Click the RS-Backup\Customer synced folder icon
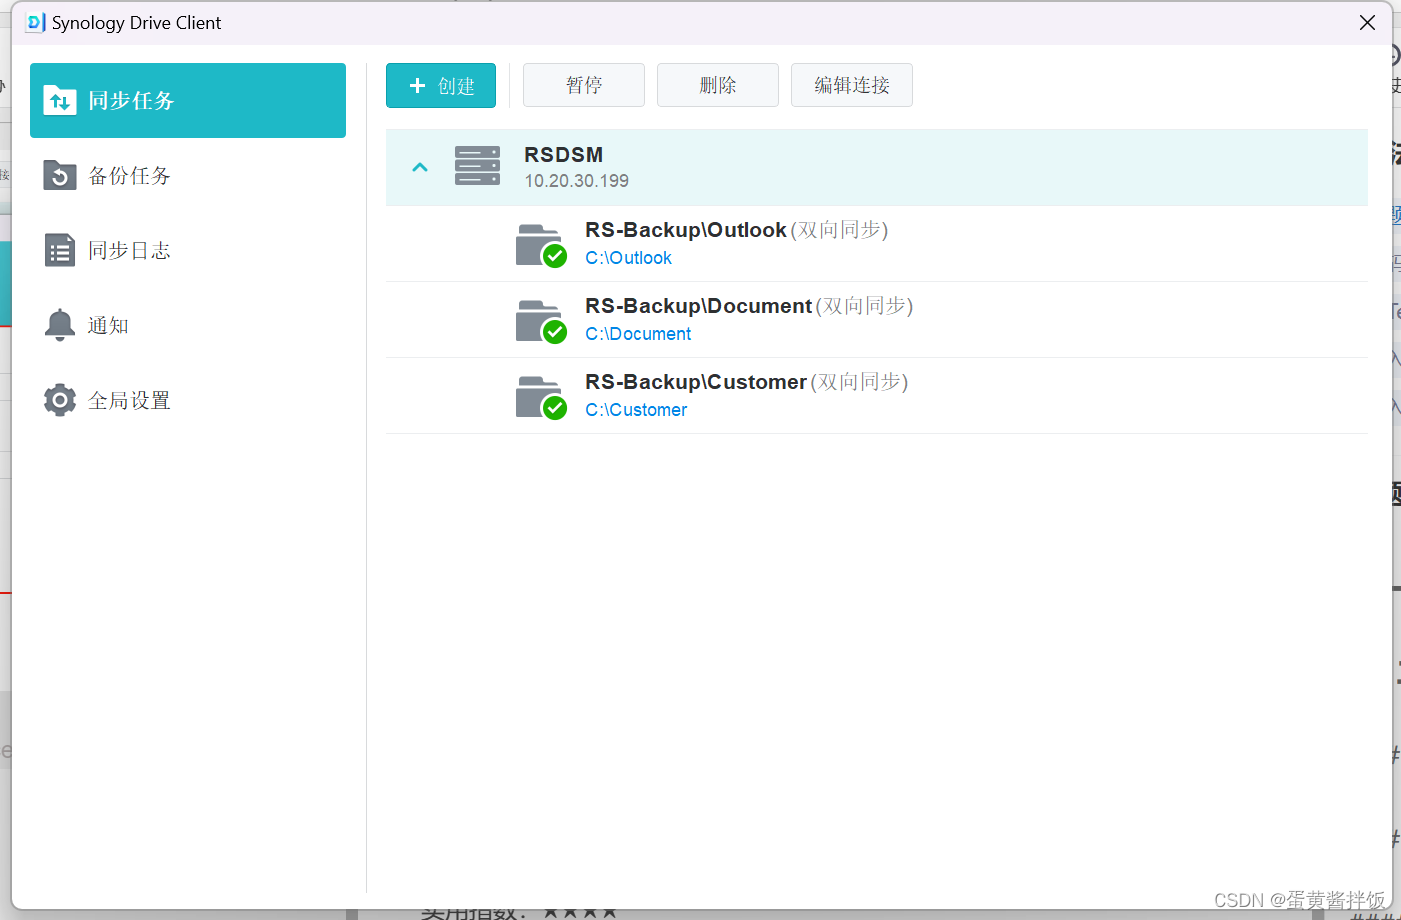This screenshot has width=1401, height=920. pos(541,397)
